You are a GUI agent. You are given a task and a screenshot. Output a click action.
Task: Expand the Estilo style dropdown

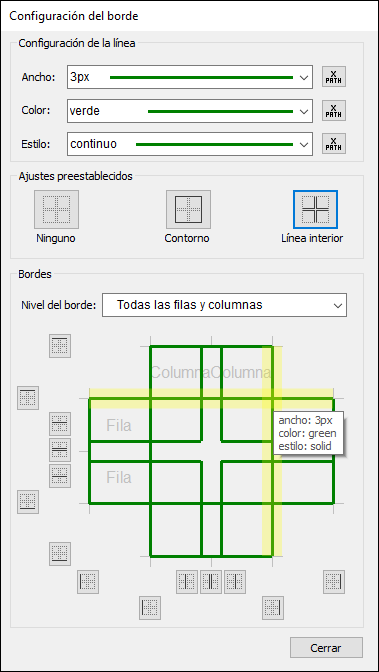click(x=190, y=144)
